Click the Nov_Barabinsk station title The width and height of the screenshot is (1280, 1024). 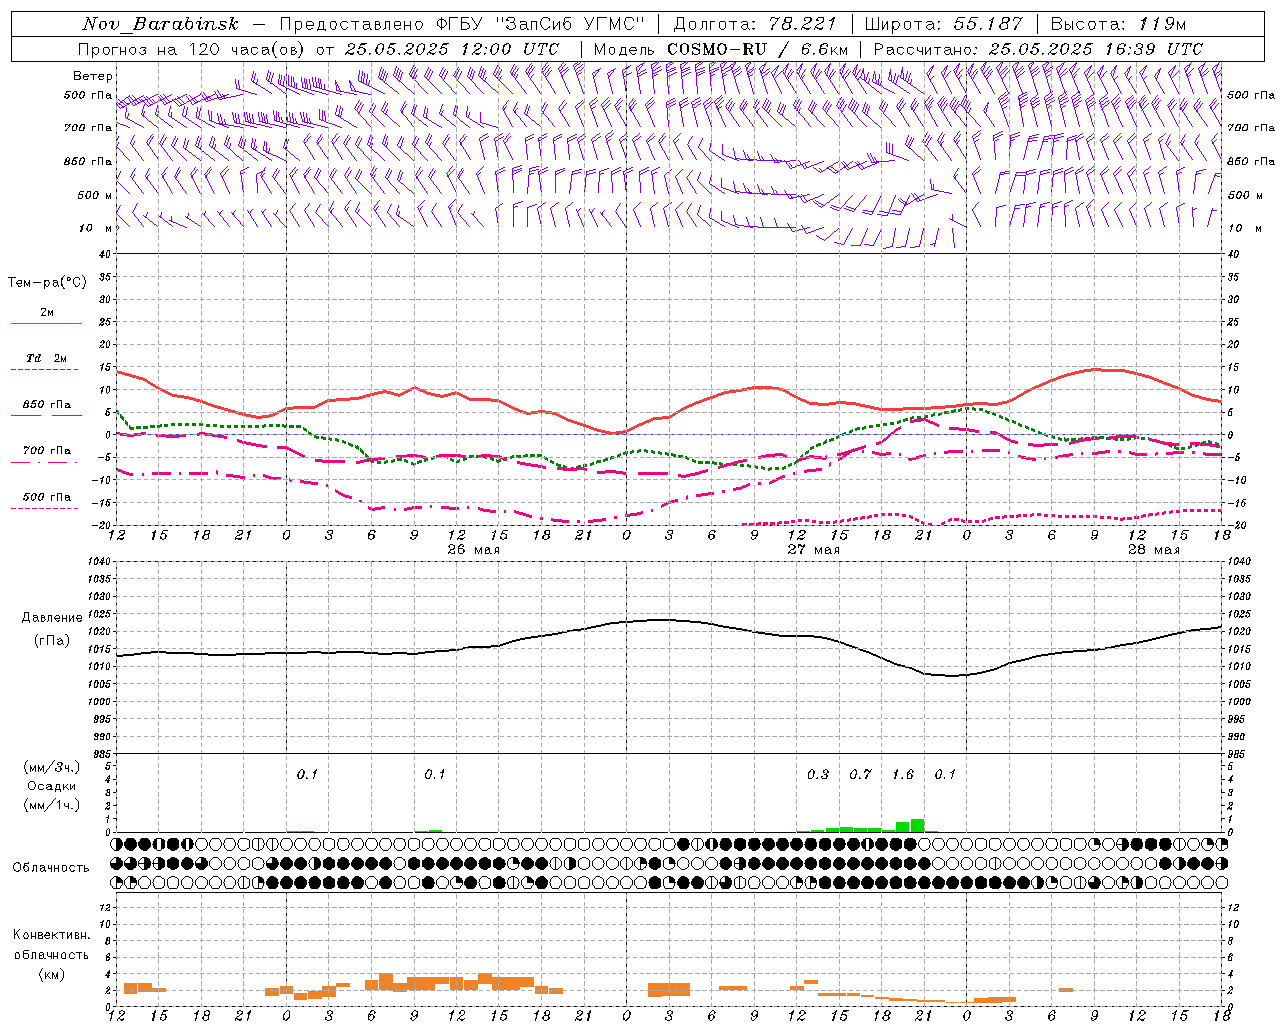click(160, 24)
